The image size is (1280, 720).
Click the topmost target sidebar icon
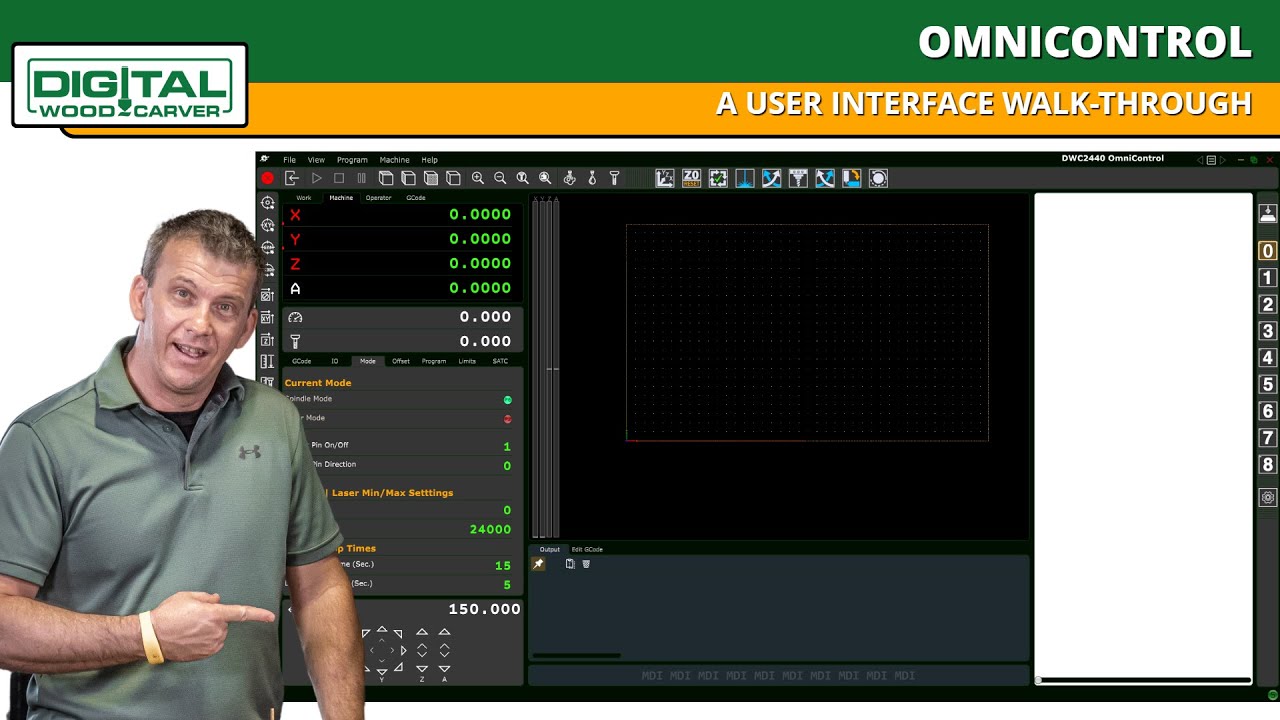tap(267, 203)
